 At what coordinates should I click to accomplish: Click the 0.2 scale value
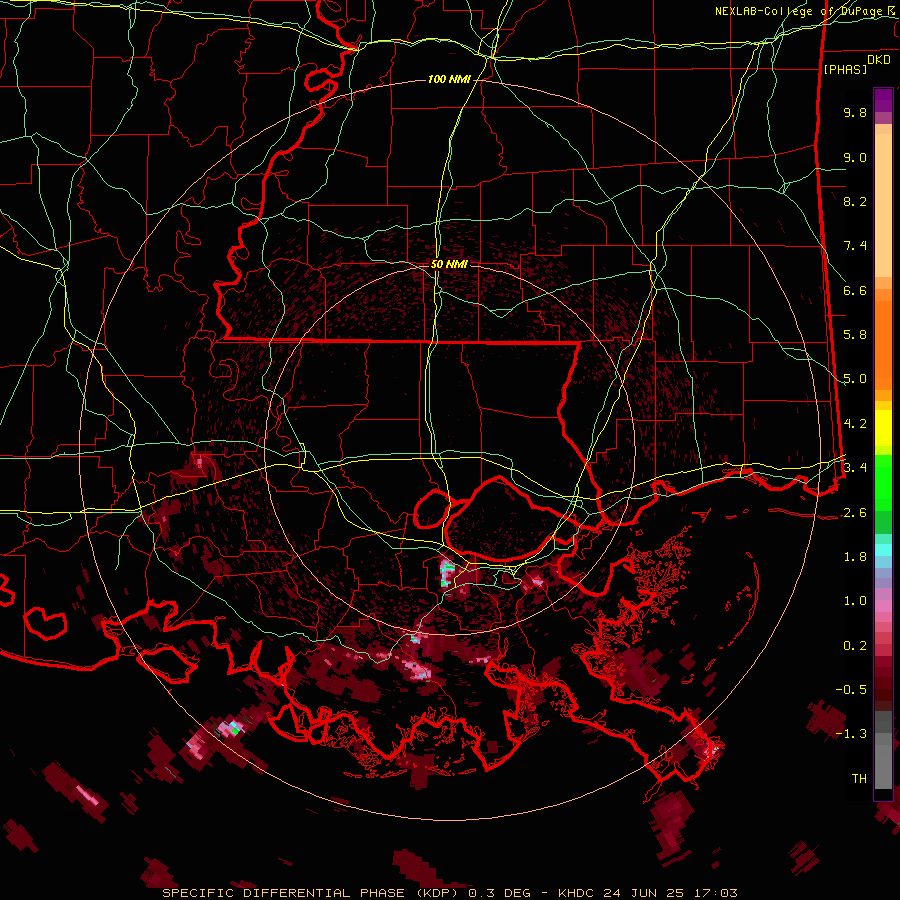[855, 646]
